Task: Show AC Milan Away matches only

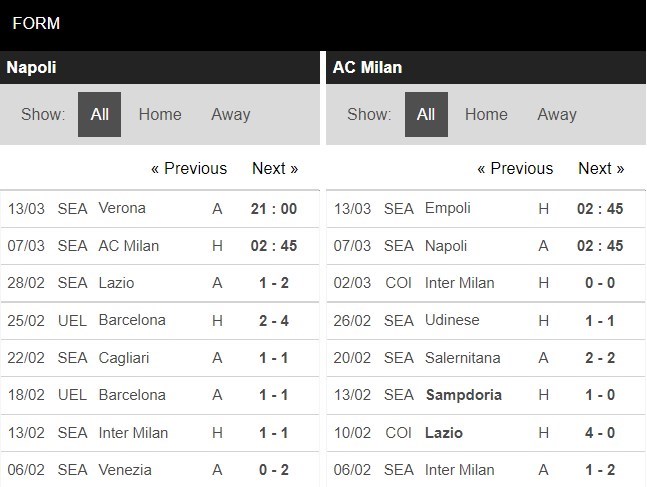Action: click(x=557, y=114)
